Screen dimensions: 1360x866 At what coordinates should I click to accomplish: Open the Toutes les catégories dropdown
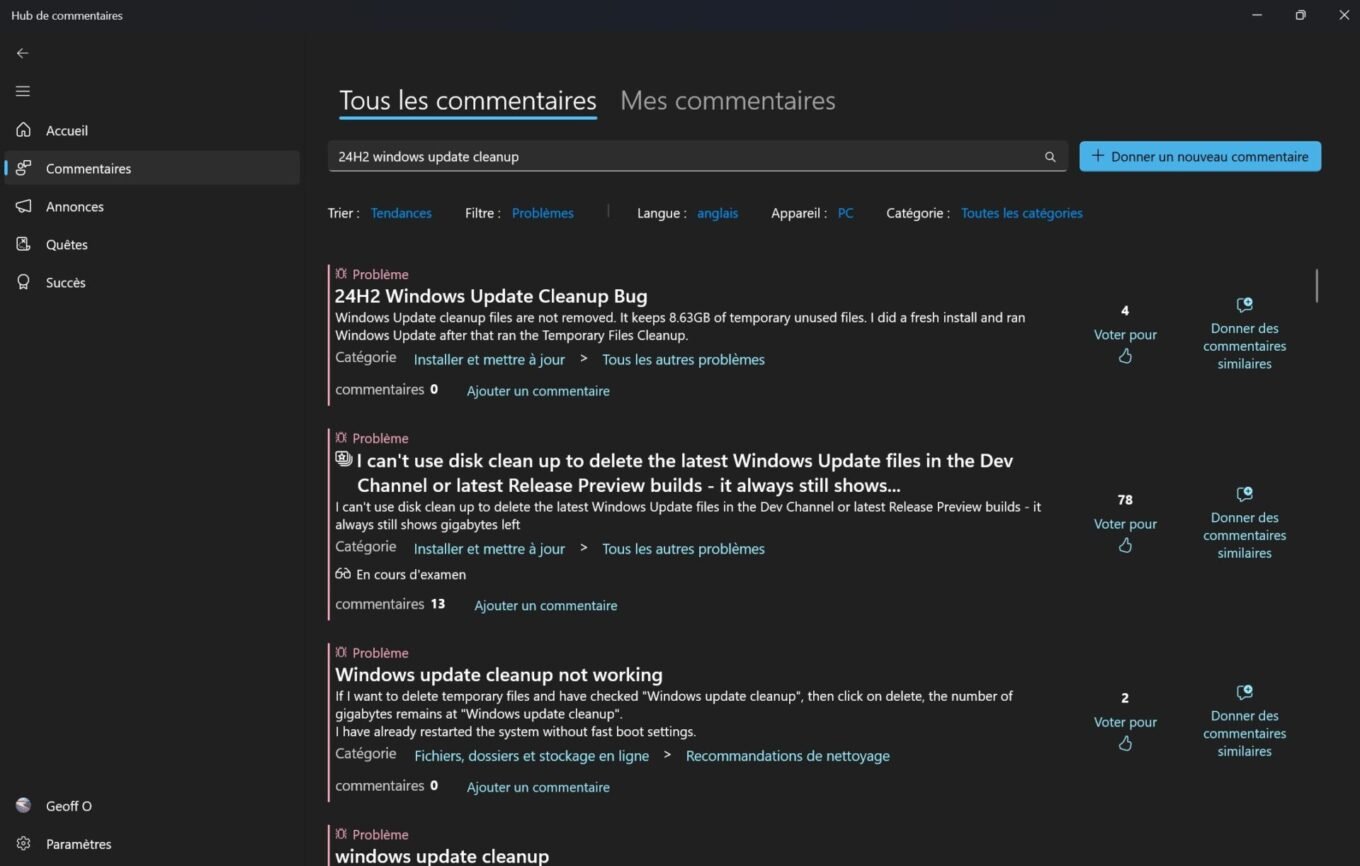click(x=1022, y=213)
